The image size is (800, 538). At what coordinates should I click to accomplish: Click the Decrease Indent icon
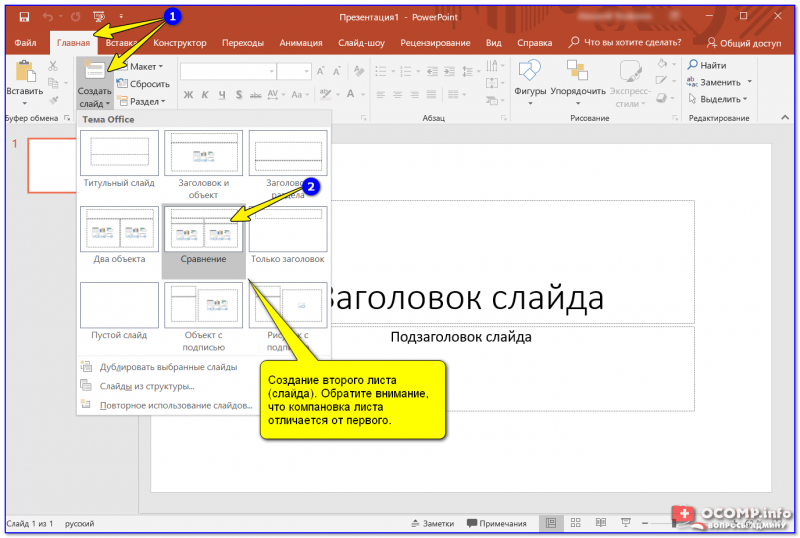pyautogui.click(x=432, y=71)
